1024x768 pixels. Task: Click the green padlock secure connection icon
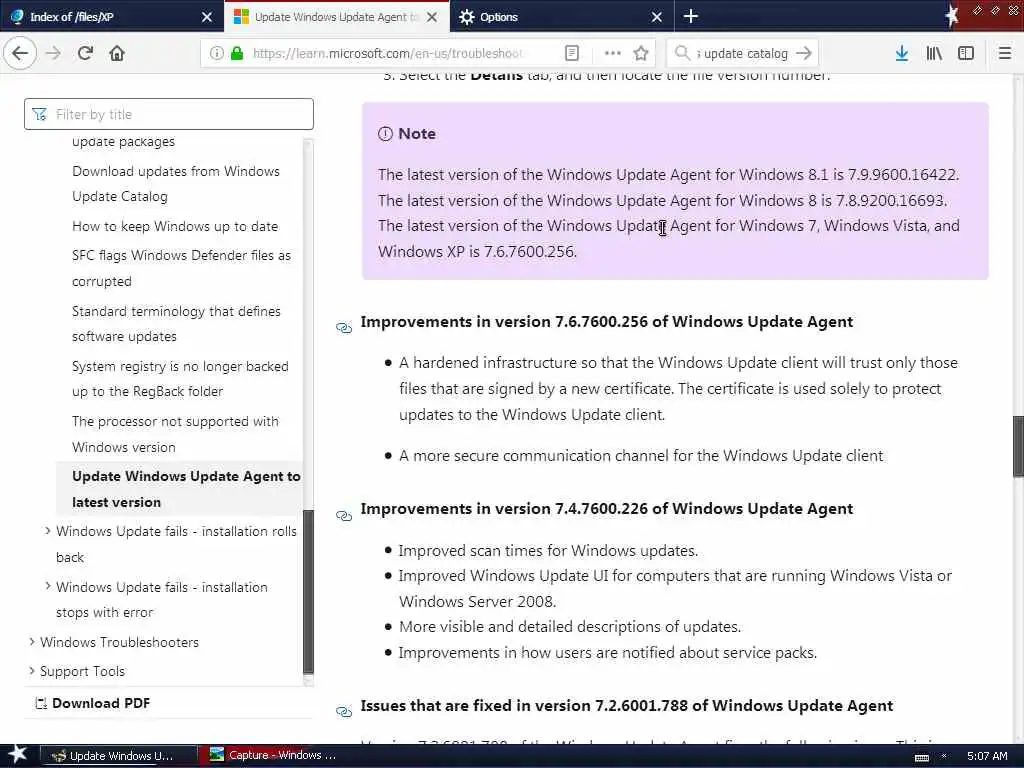(236, 53)
